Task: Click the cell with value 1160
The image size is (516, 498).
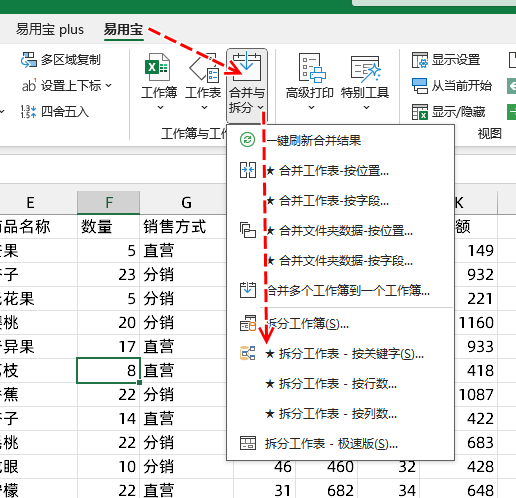Action: [x=476, y=322]
